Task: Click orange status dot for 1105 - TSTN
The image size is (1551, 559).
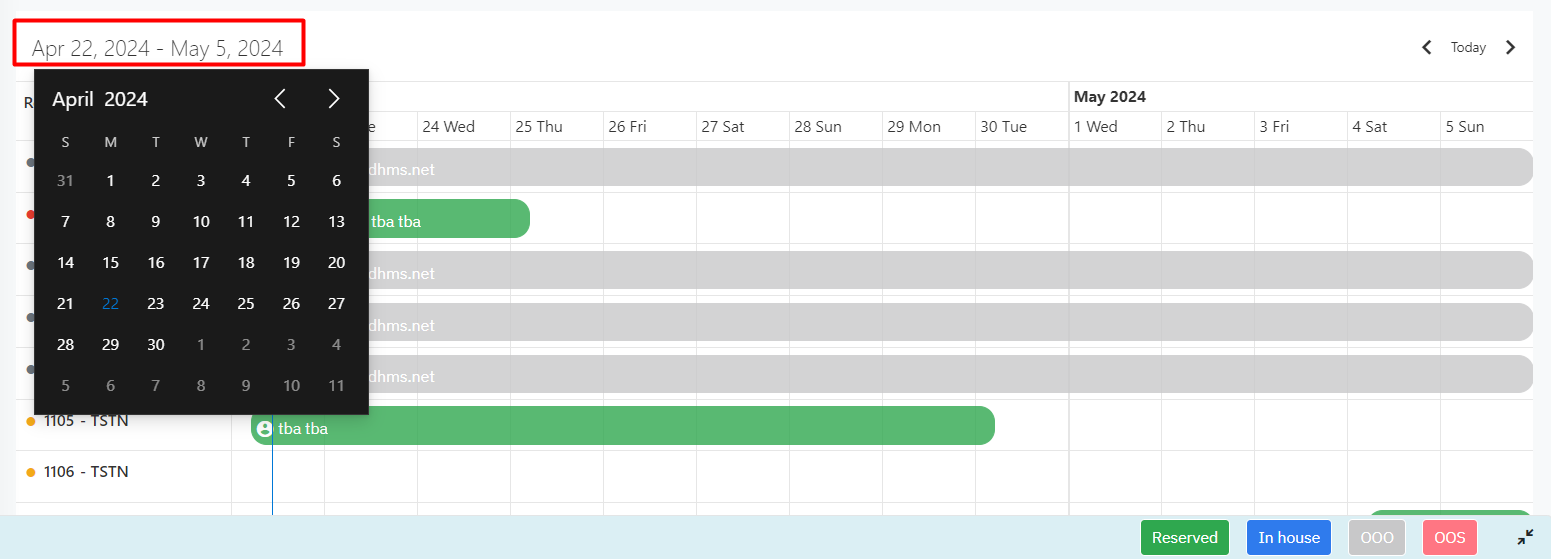Action: [x=31, y=421]
